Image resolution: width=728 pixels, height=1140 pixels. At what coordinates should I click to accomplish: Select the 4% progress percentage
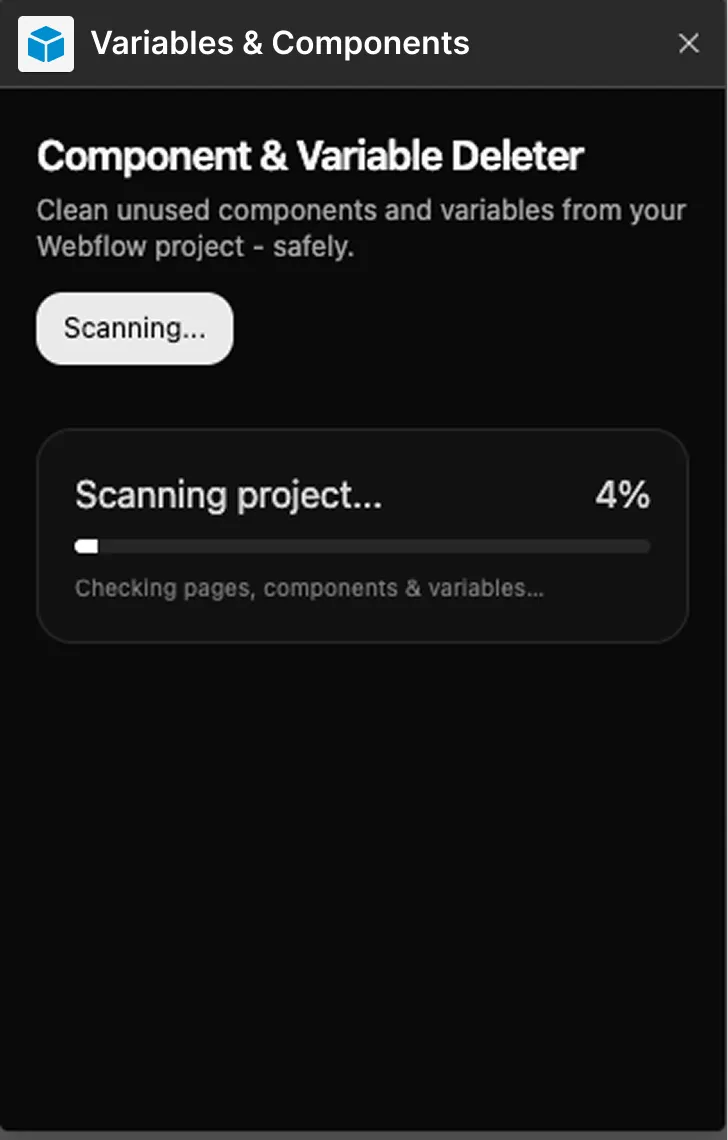(623, 495)
